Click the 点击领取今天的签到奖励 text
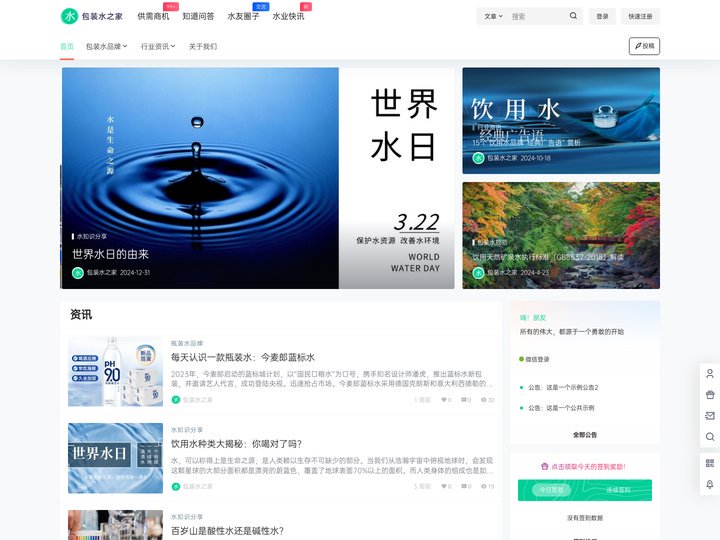 588,467
